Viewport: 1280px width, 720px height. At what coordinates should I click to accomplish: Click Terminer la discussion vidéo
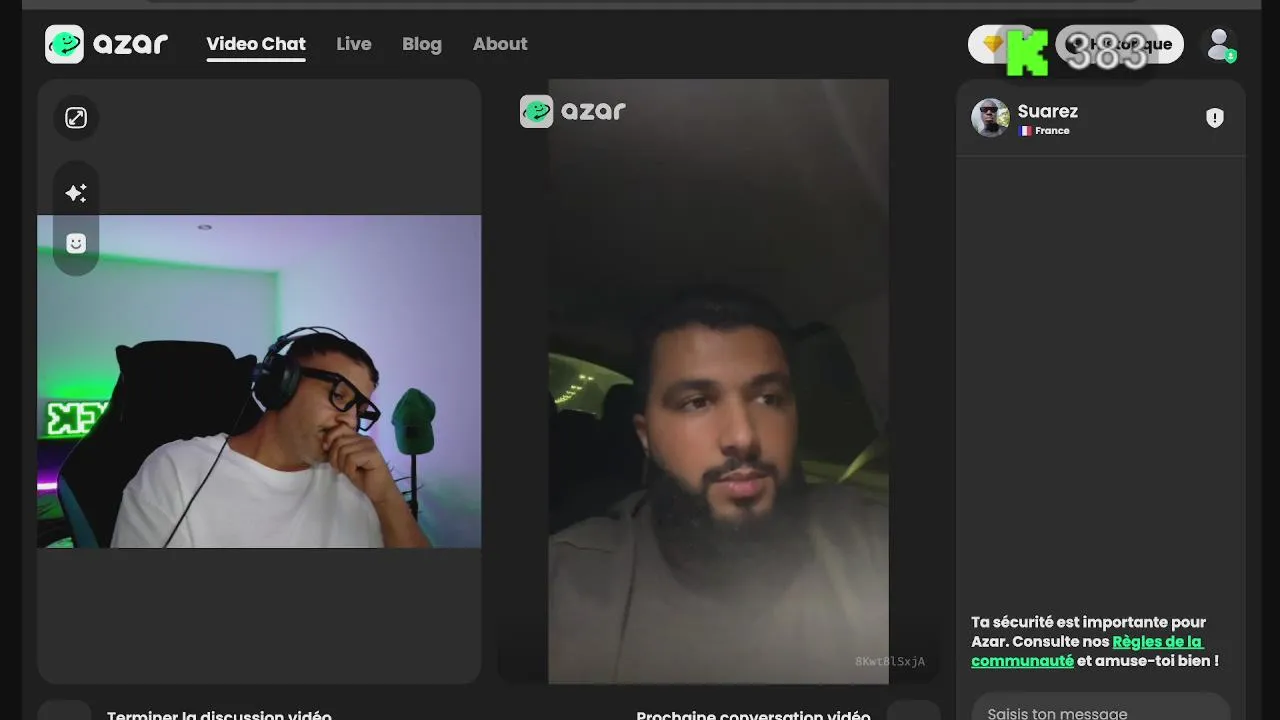(219, 714)
